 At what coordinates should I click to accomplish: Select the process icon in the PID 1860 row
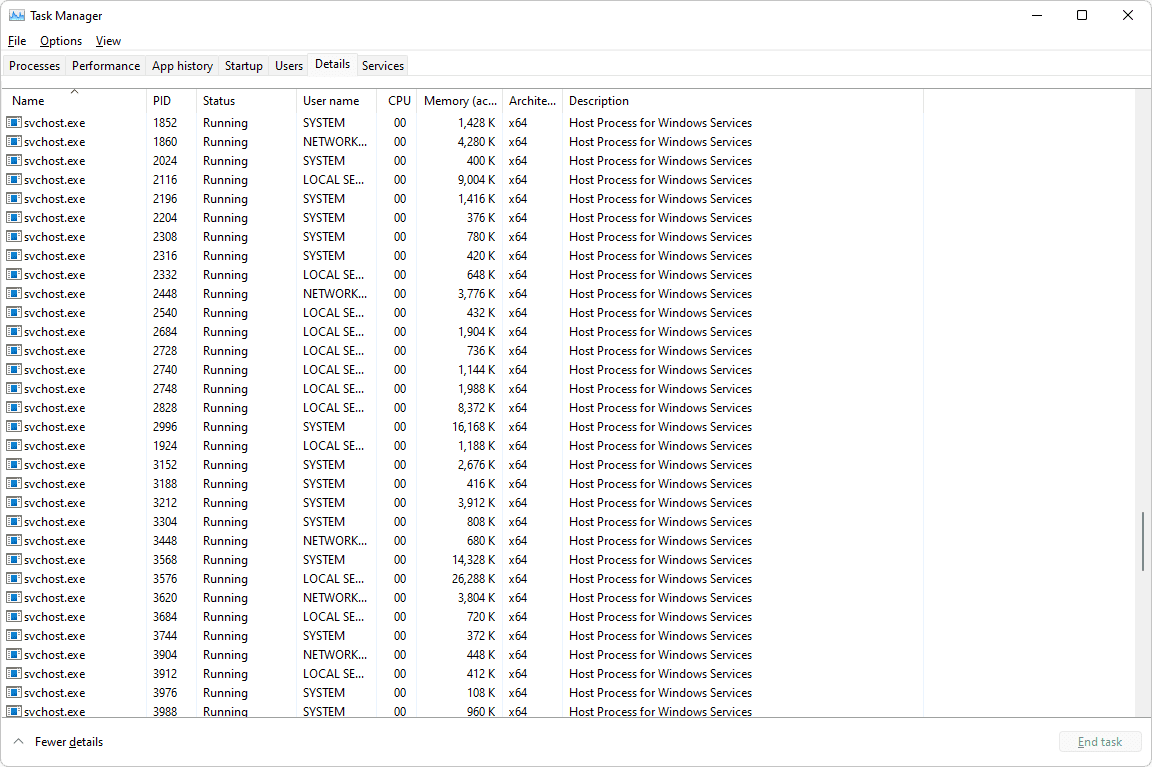(13, 141)
